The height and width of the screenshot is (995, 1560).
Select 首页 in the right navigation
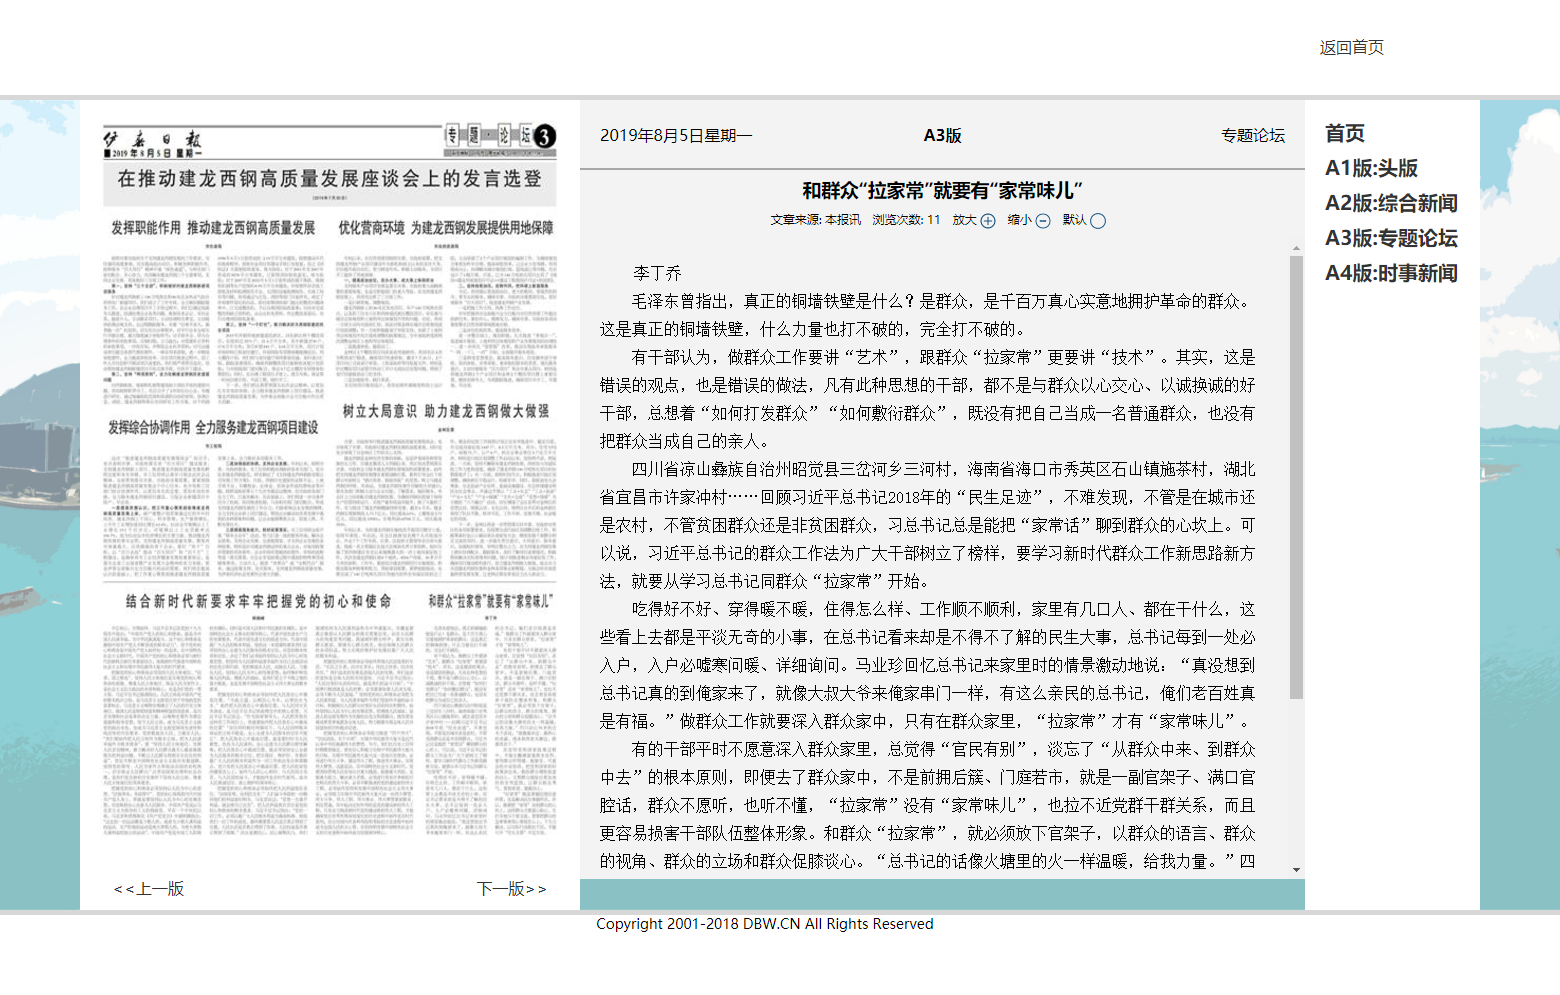1345,133
